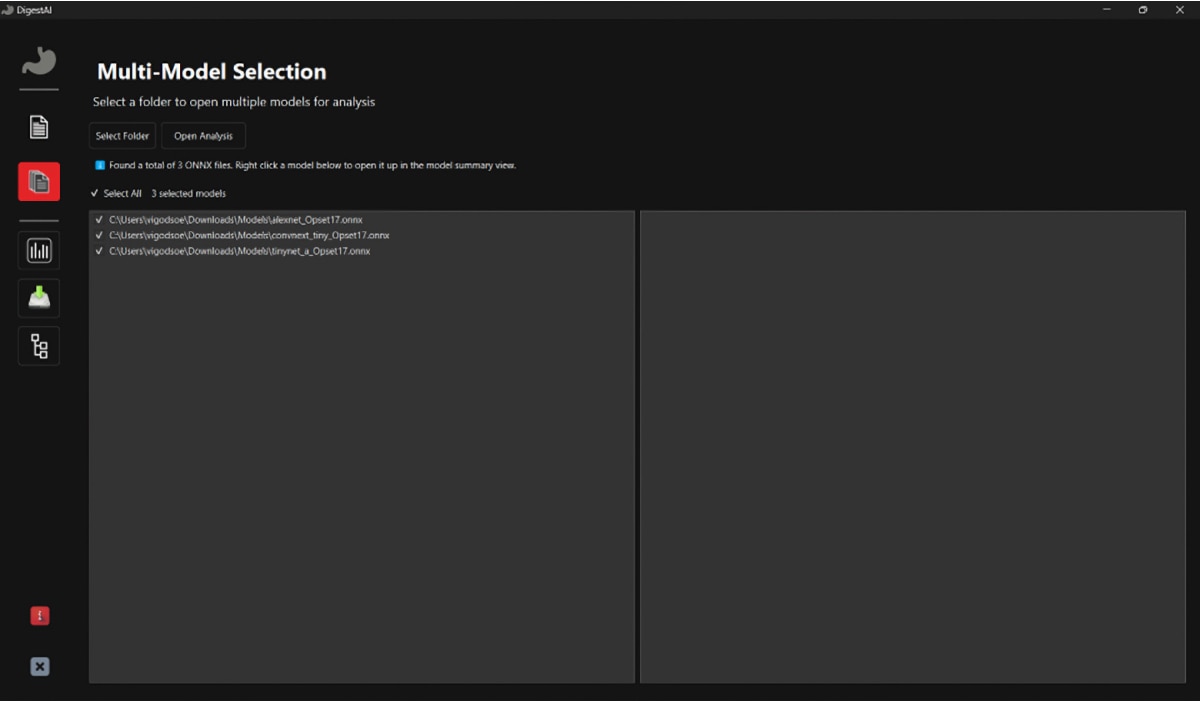The image size is (1200, 702).
Task: Click the Select Folder button
Action: point(122,136)
